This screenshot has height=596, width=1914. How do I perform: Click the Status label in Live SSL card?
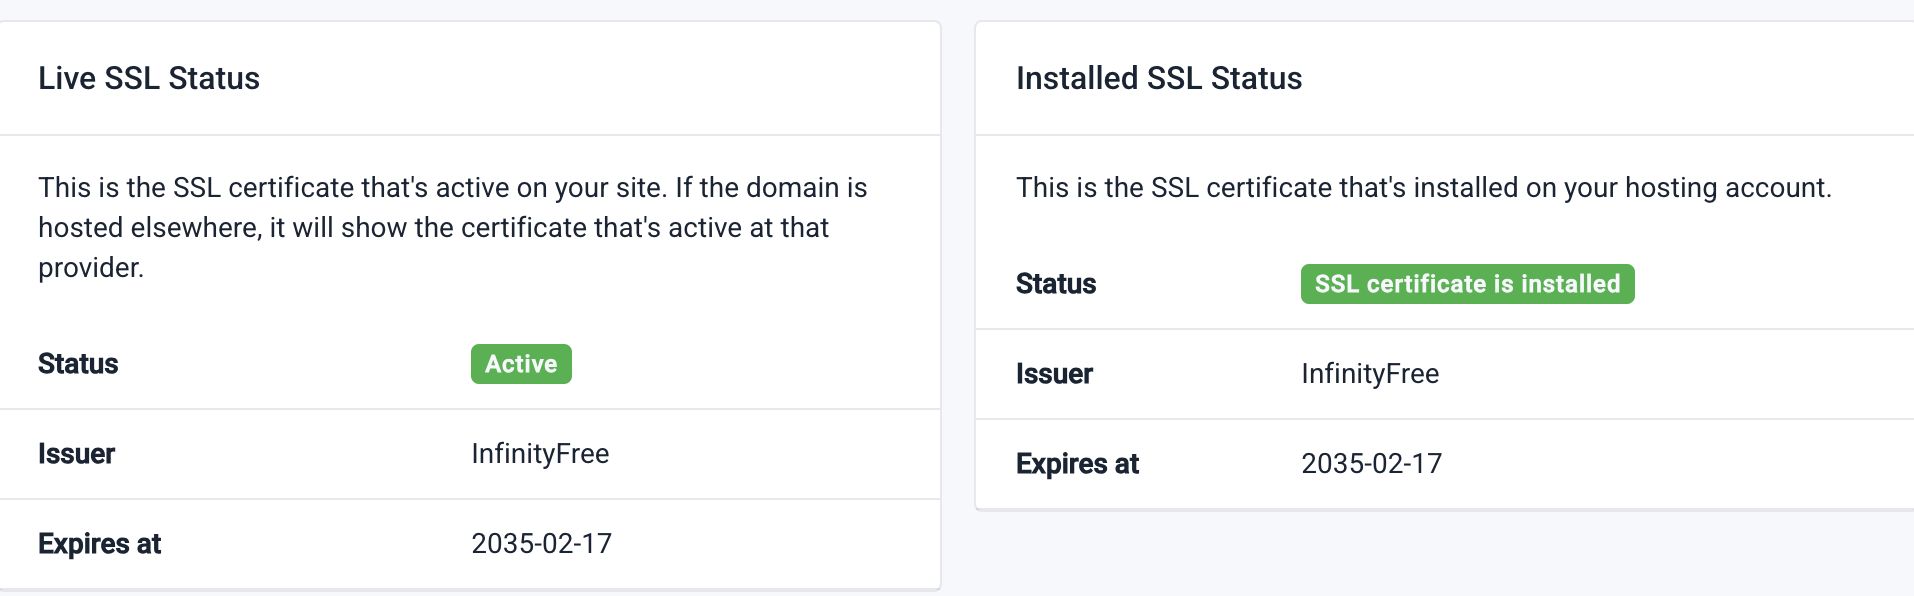click(78, 364)
